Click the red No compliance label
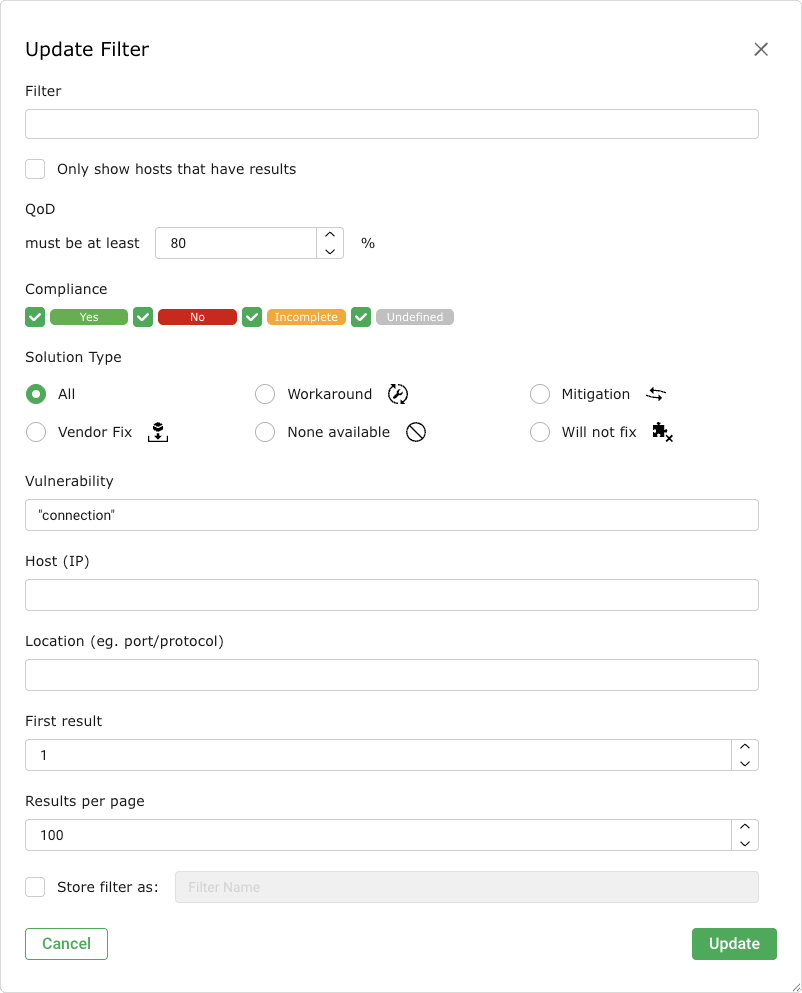Image resolution: width=802 pixels, height=993 pixels. tap(197, 317)
